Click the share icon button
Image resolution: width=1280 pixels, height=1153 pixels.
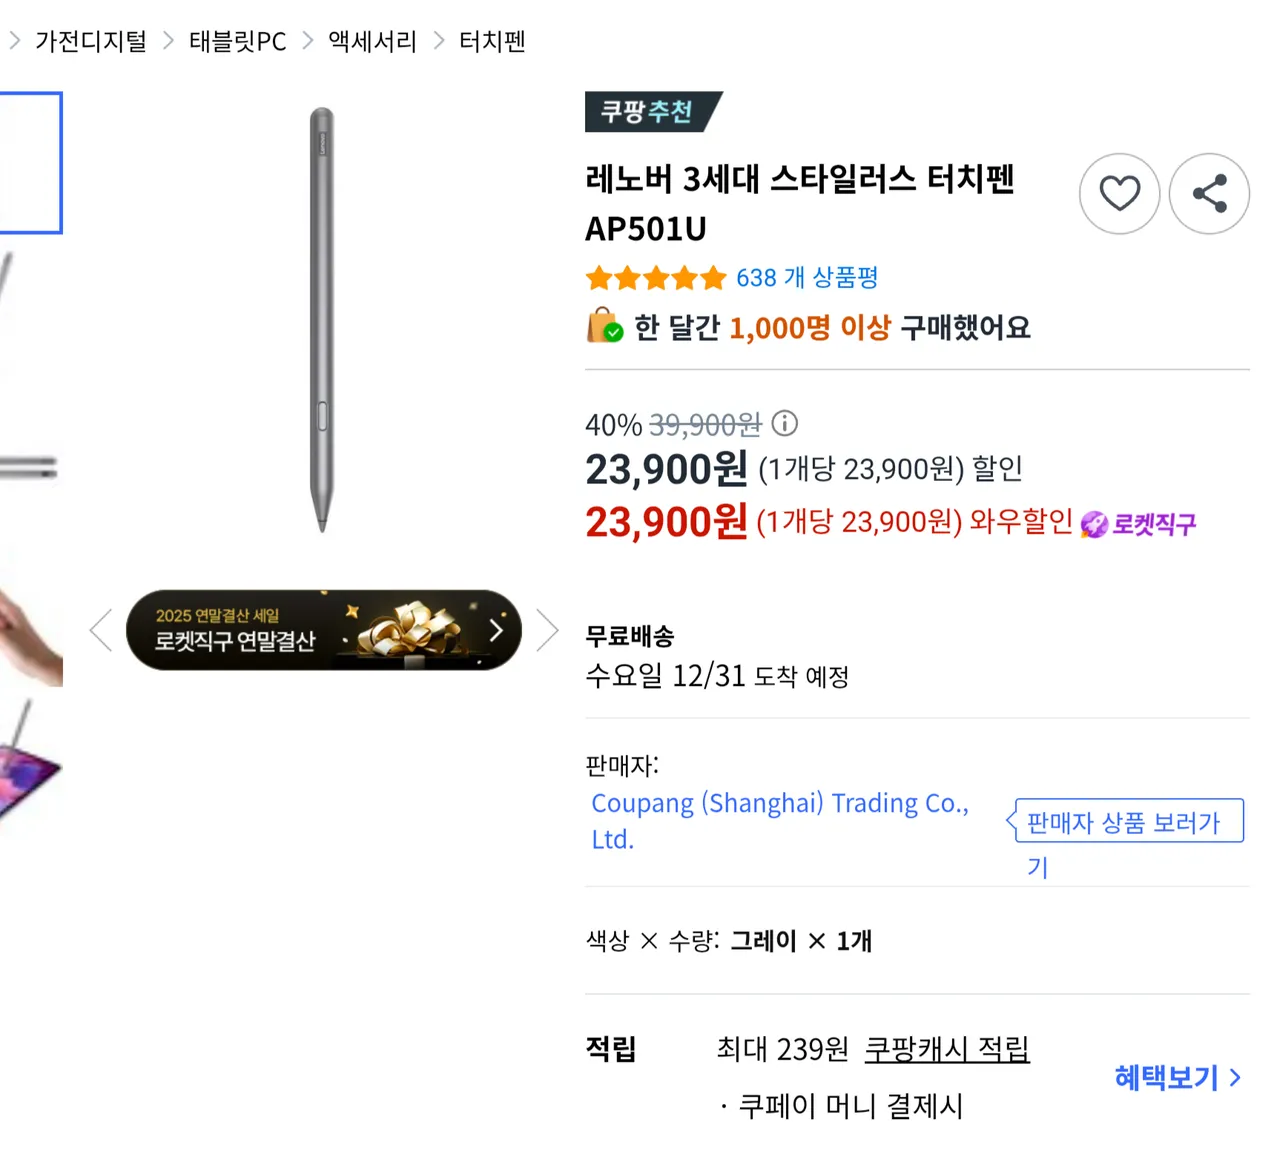click(x=1209, y=194)
